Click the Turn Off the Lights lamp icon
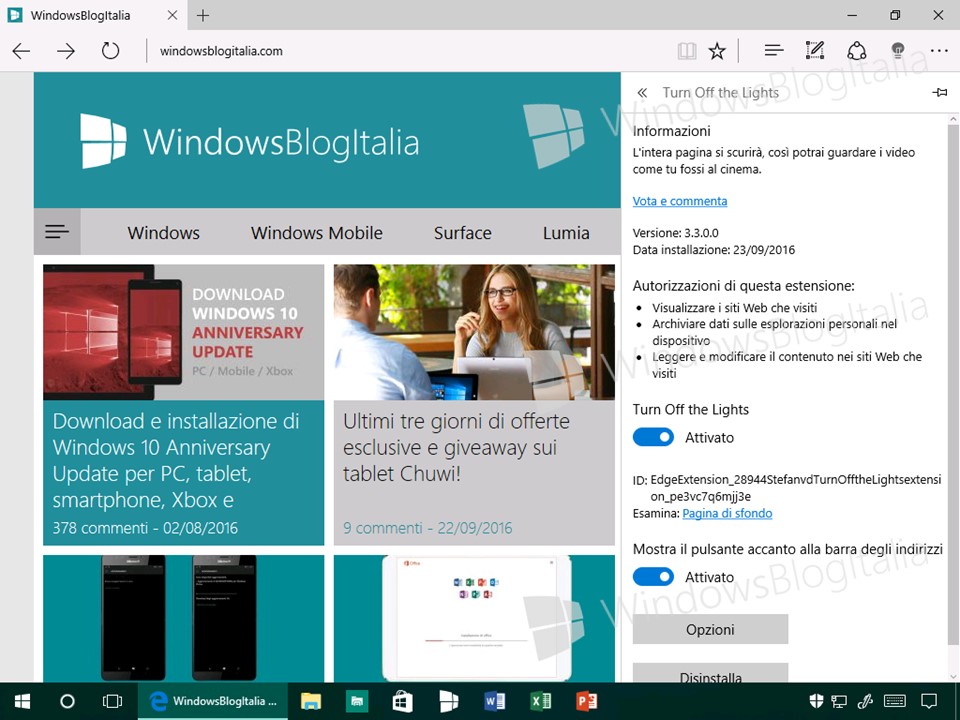Screen dimensions: 960x720 click(898, 50)
